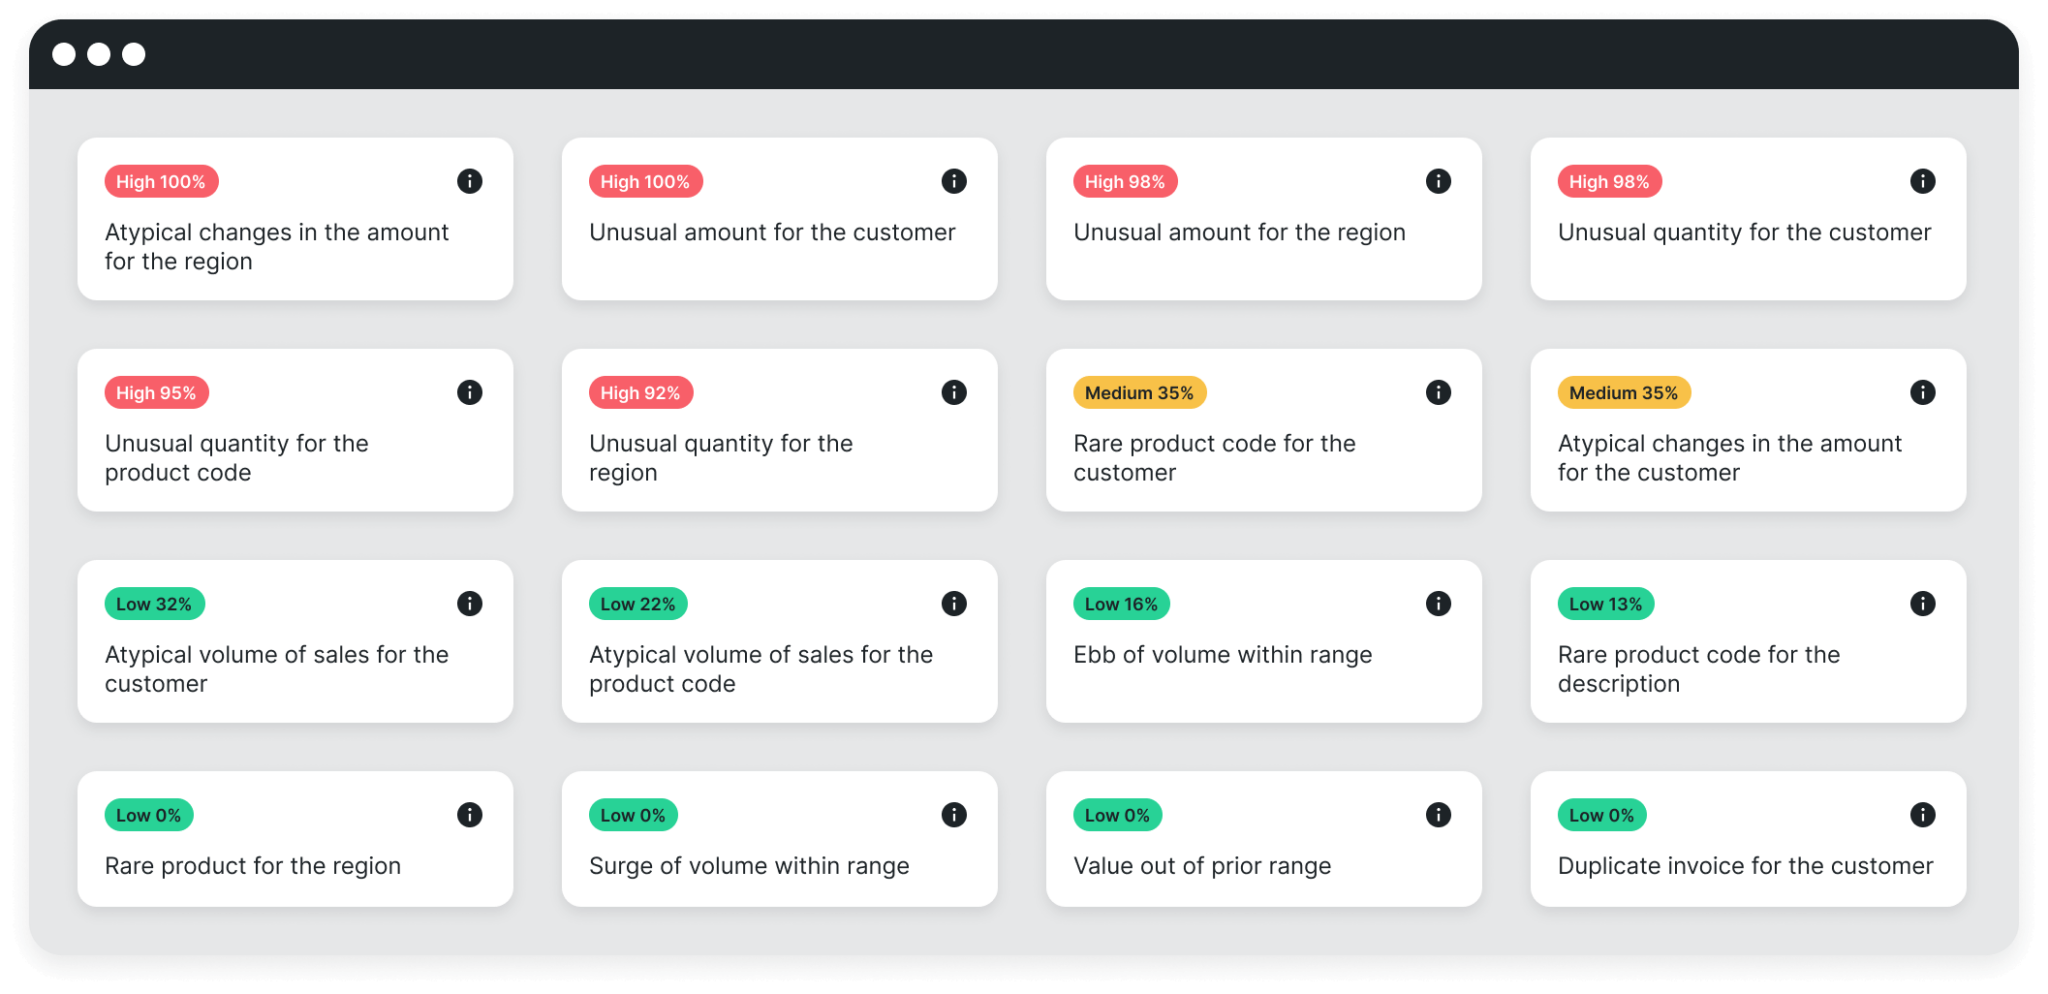Open info for 'Unusual quantity for the customer'
The height and width of the screenshot is (994, 2048).
tap(1922, 181)
